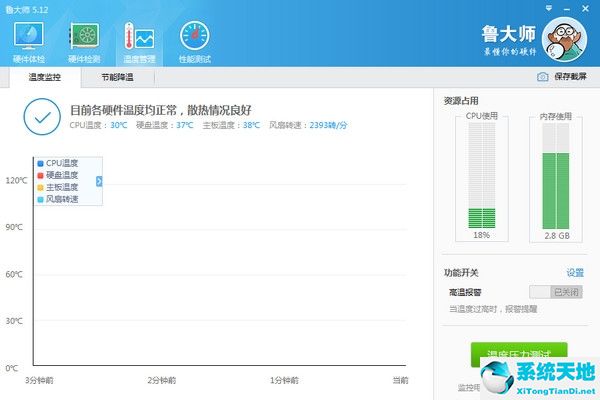Click the 硬盘温度 37℃ value
Image resolution: width=600 pixels, height=400 pixels.
click(185, 125)
